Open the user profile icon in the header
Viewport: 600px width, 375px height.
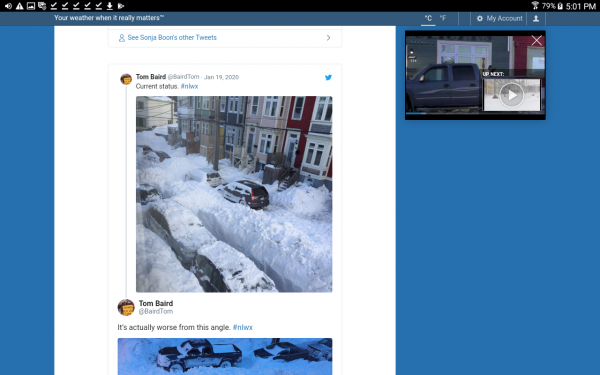(x=536, y=18)
